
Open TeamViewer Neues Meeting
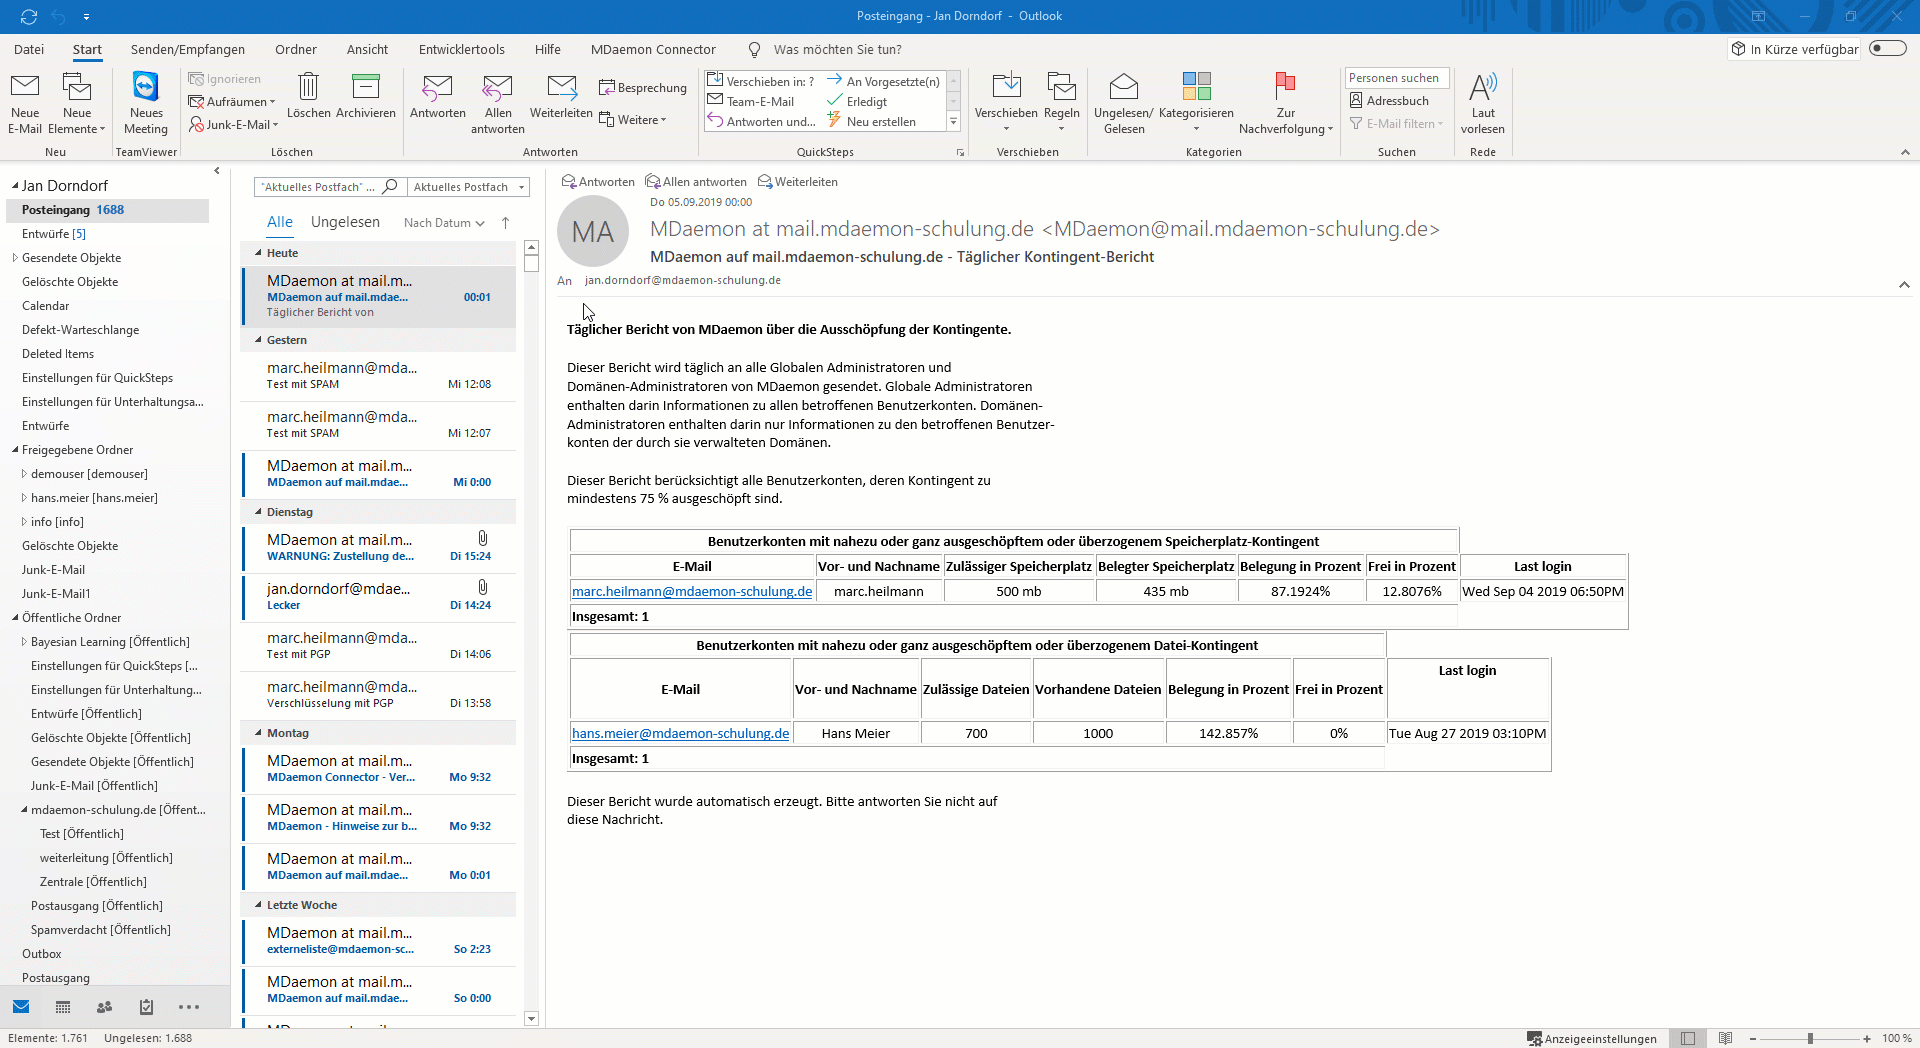tap(146, 90)
